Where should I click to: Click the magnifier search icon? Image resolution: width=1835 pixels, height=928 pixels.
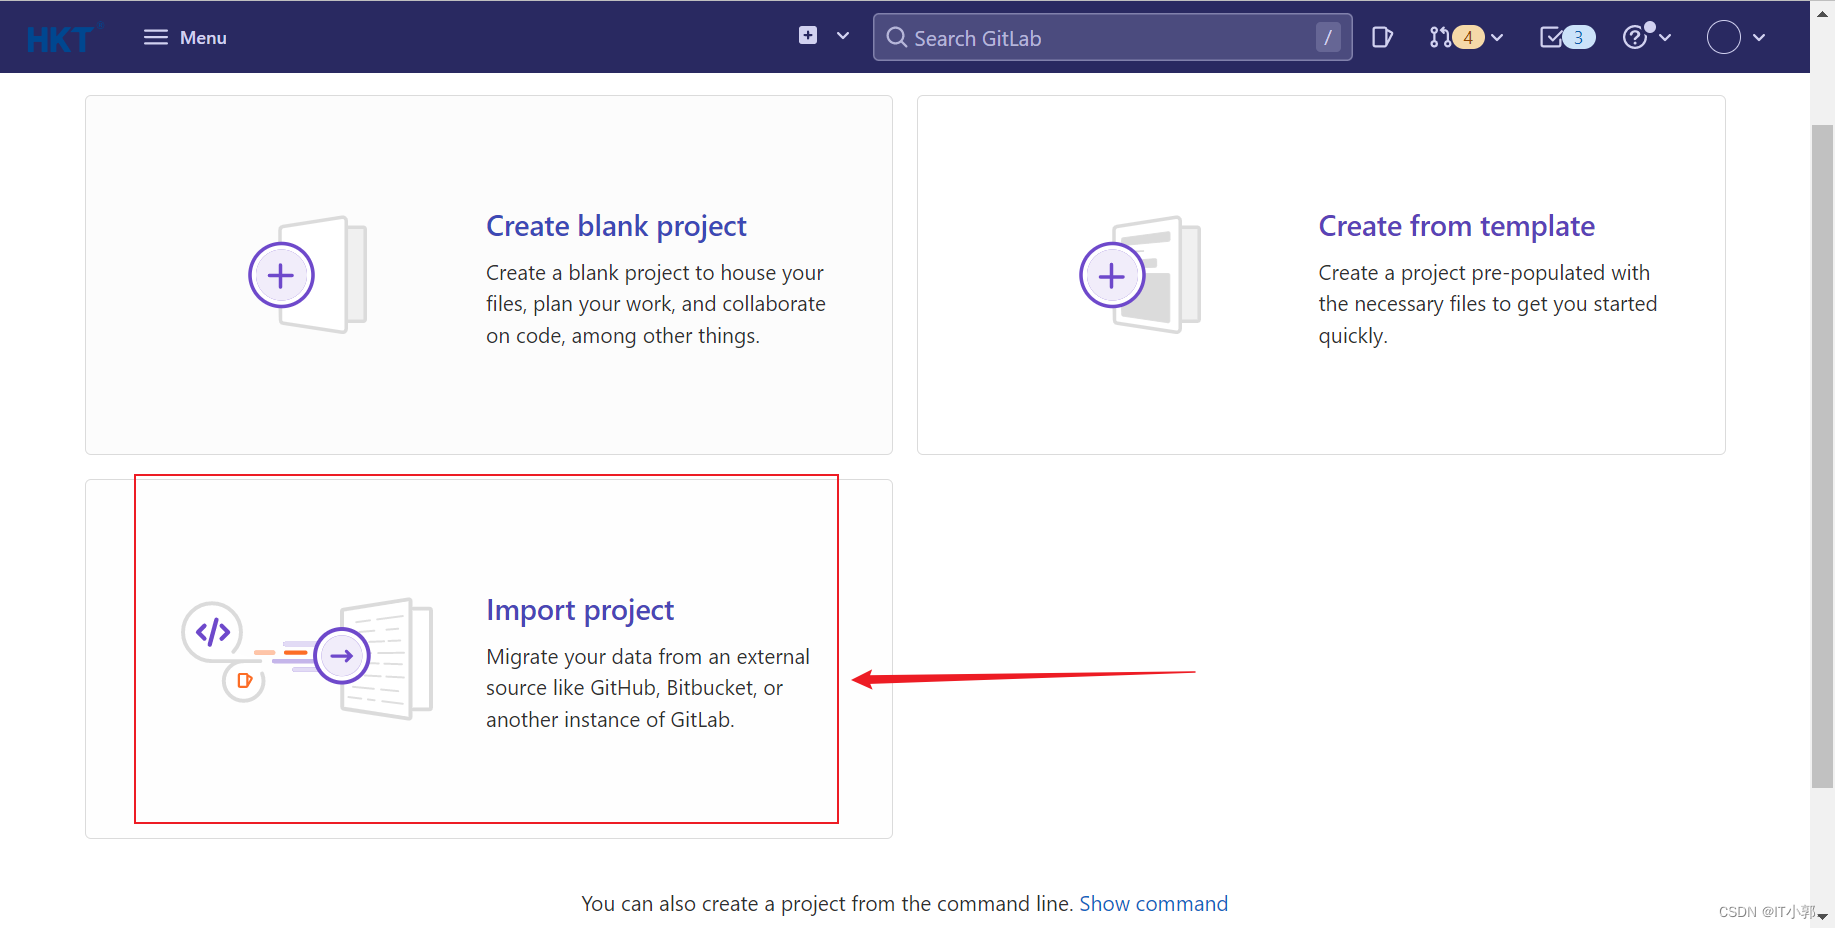pyautogui.click(x=896, y=38)
